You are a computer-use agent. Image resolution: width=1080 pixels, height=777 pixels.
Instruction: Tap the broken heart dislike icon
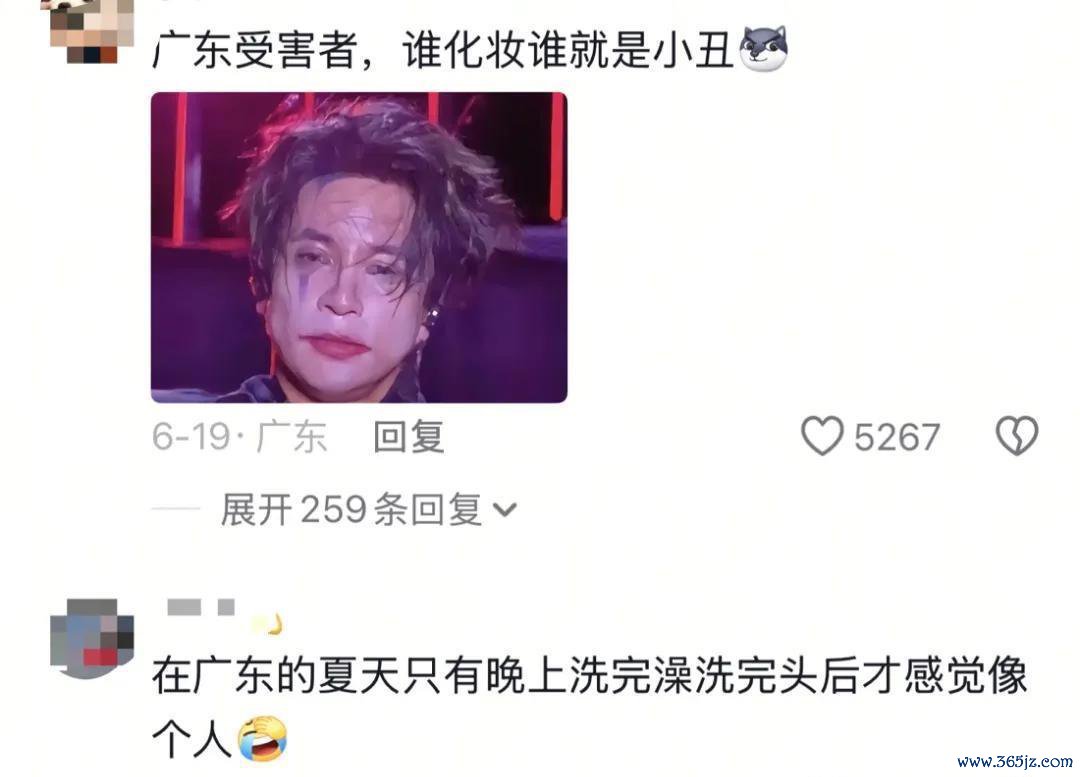pyautogui.click(x=1017, y=435)
